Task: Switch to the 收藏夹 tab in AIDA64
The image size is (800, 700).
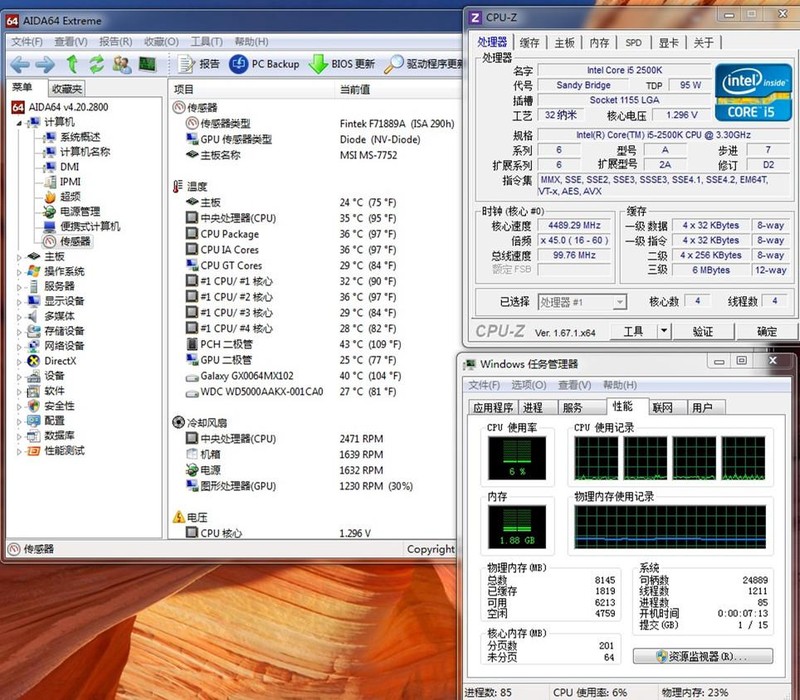Action: pos(67,89)
